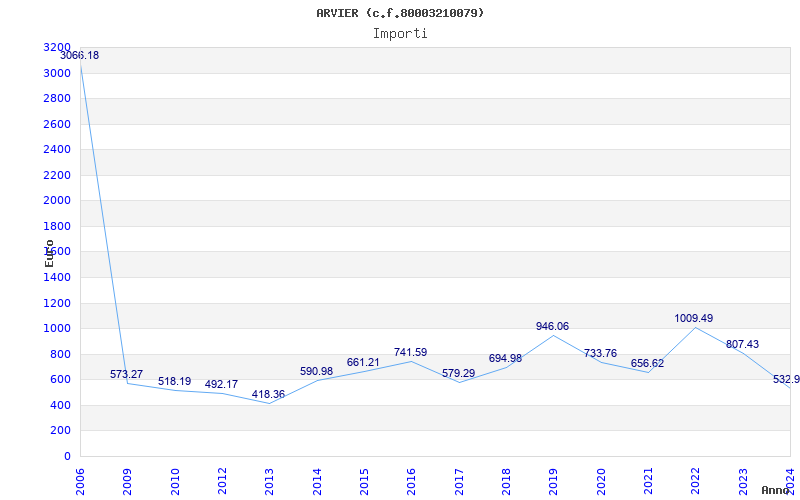Click the 2013 year axis label

pos(269,481)
